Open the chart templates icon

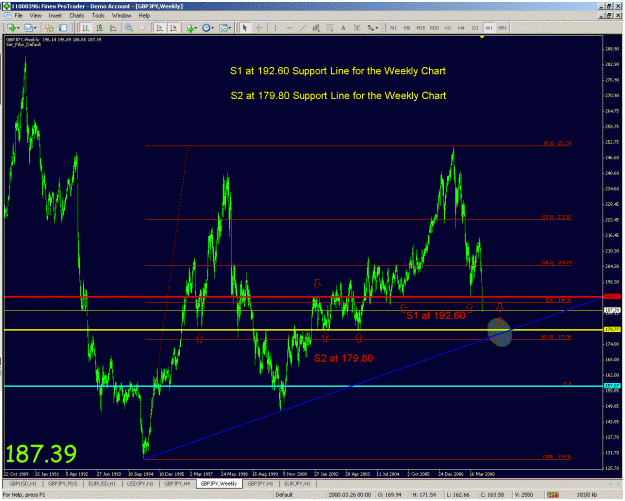[223, 28]
